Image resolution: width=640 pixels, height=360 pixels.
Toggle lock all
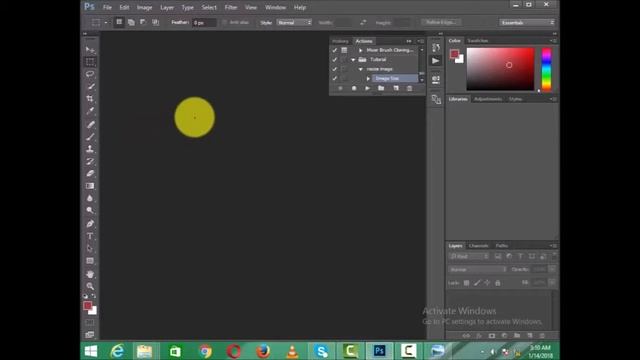(498, 282)
